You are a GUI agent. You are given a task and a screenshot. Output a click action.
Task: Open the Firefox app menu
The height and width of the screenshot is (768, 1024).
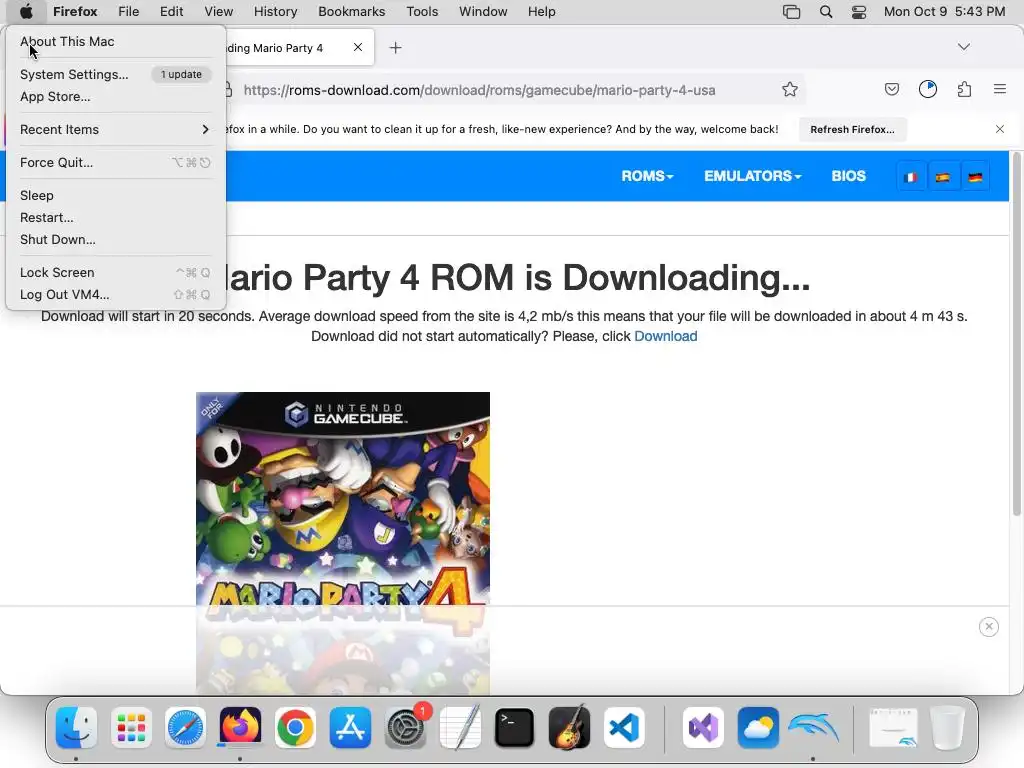[75, 12]
